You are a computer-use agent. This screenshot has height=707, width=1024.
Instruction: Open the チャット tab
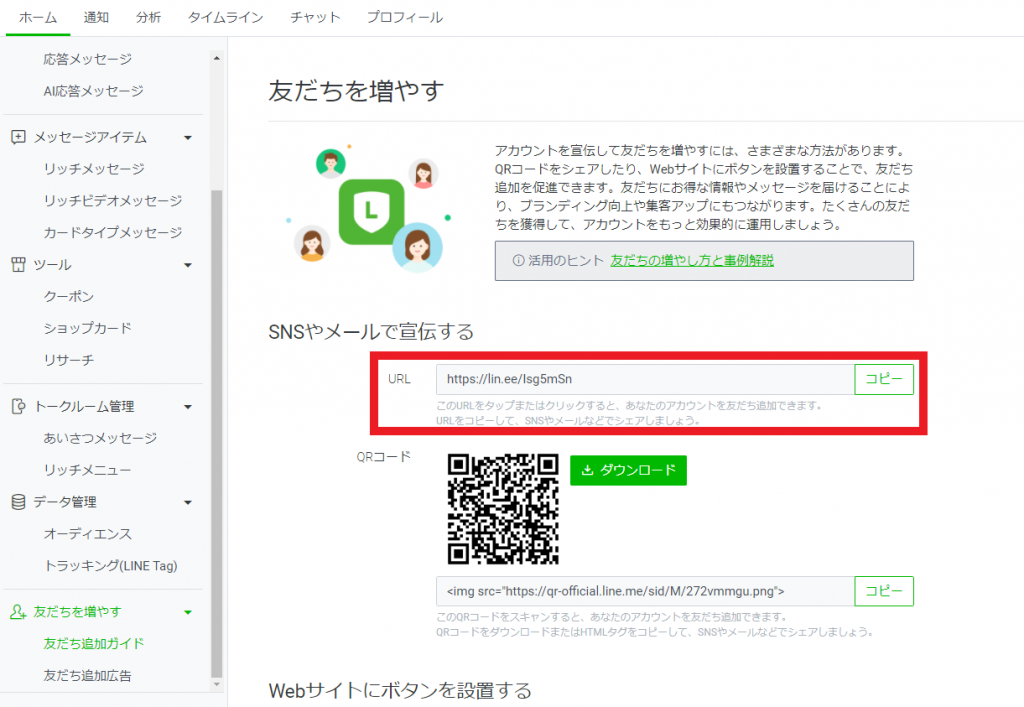click(x=315, y=18)
